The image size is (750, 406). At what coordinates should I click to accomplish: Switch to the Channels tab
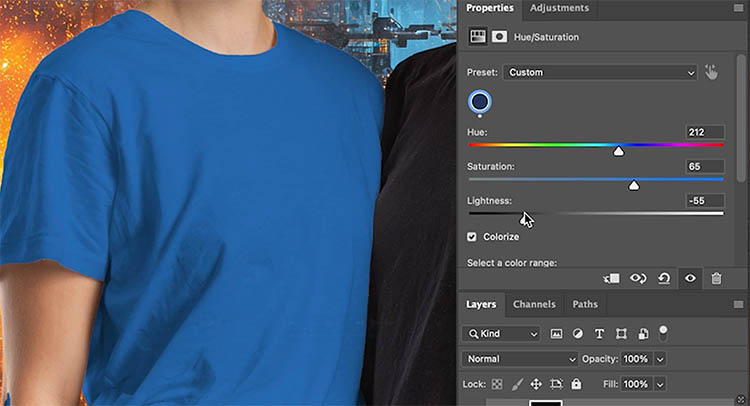coord(534,305)
